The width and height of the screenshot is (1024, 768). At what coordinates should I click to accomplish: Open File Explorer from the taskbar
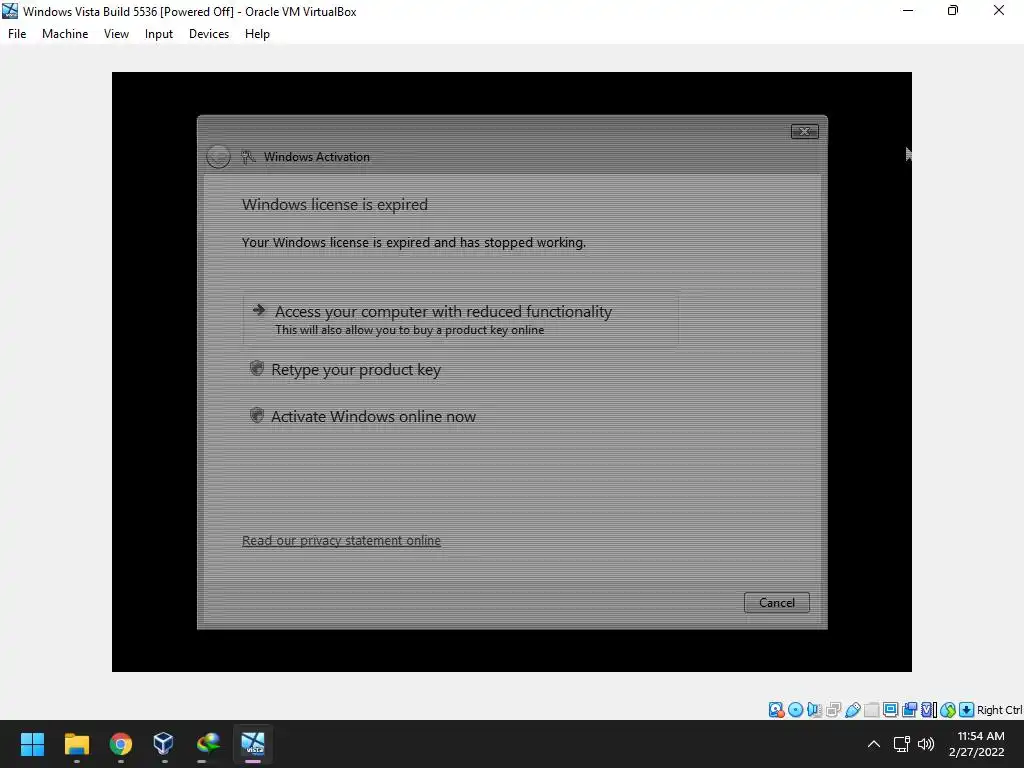[76, 744]
